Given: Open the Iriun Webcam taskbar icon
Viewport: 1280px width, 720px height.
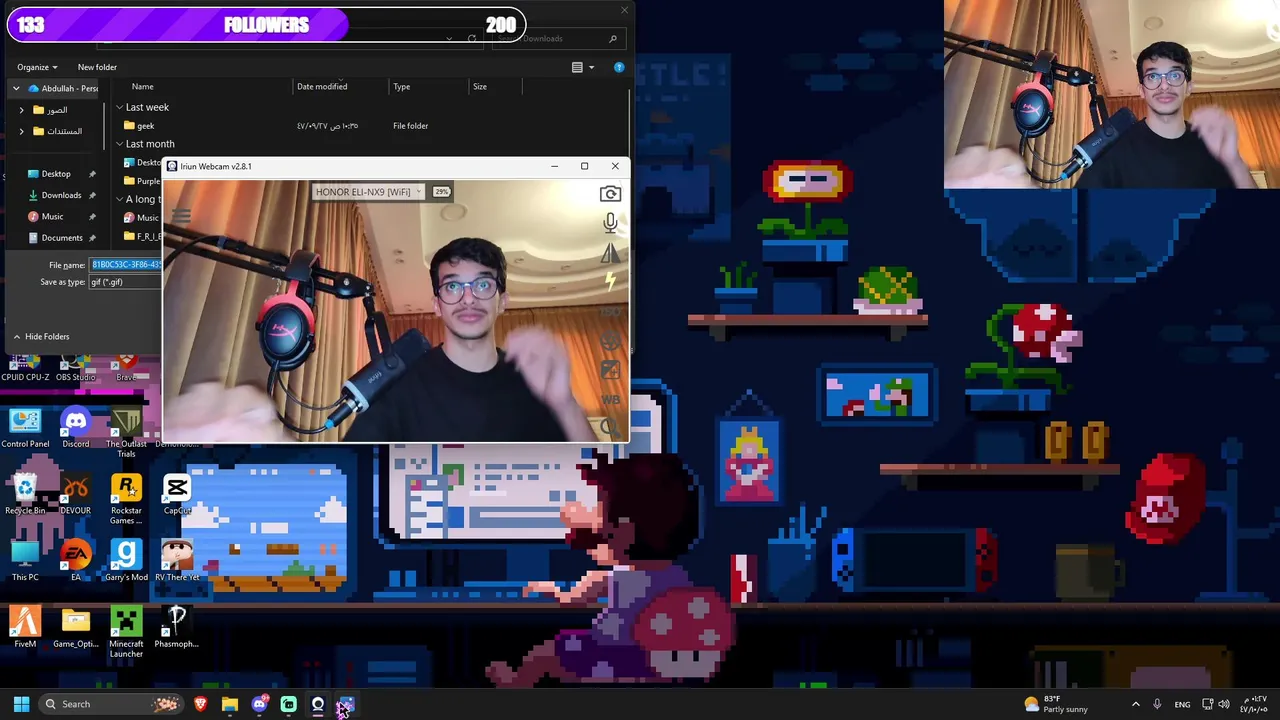Looking at the screenshot, I should pos(317,704).
